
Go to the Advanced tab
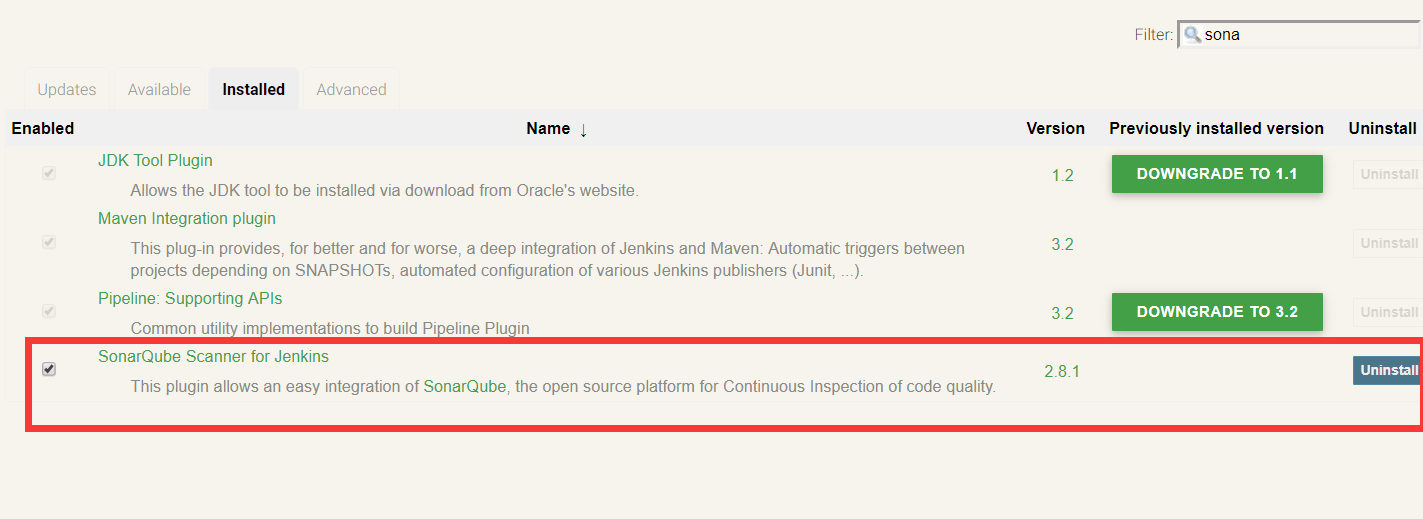[x=351, y=90]
